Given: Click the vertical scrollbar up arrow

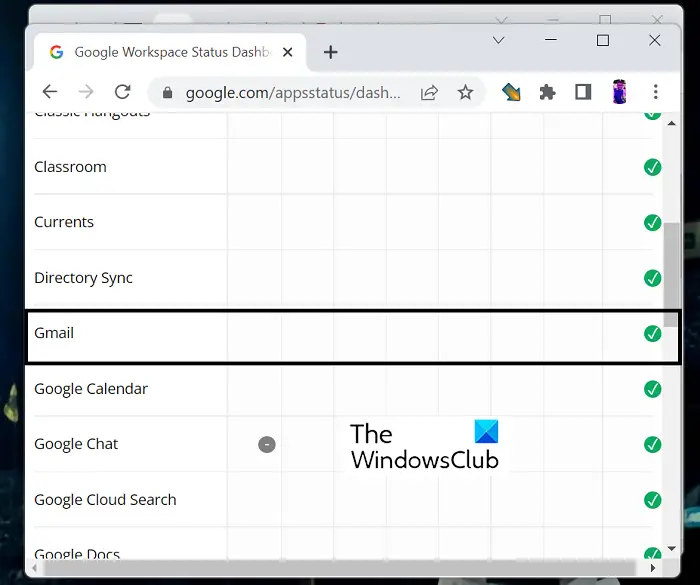Looking at the screenshot, I should tap(671, 123).
